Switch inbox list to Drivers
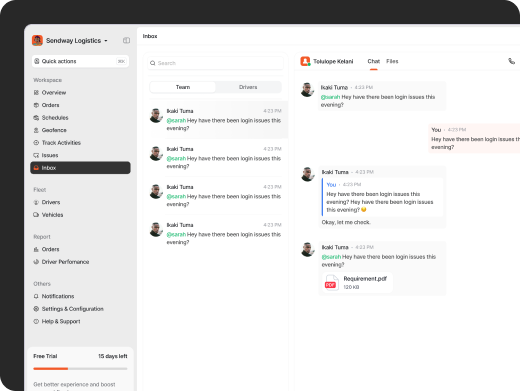Screen dimensions: 520x391 point(248,87)
